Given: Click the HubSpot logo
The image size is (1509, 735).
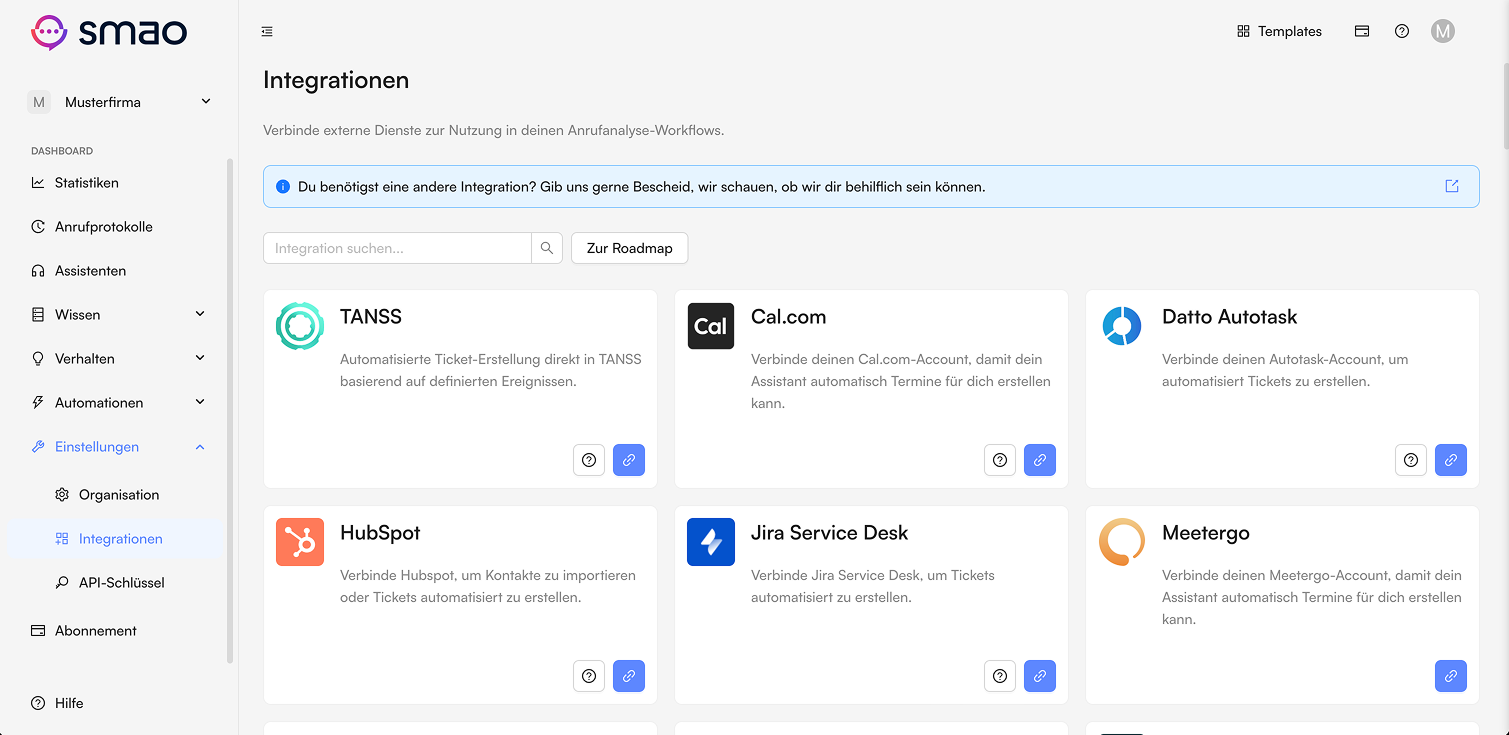Looking at the screenshot, I should (x=300, y=542).
